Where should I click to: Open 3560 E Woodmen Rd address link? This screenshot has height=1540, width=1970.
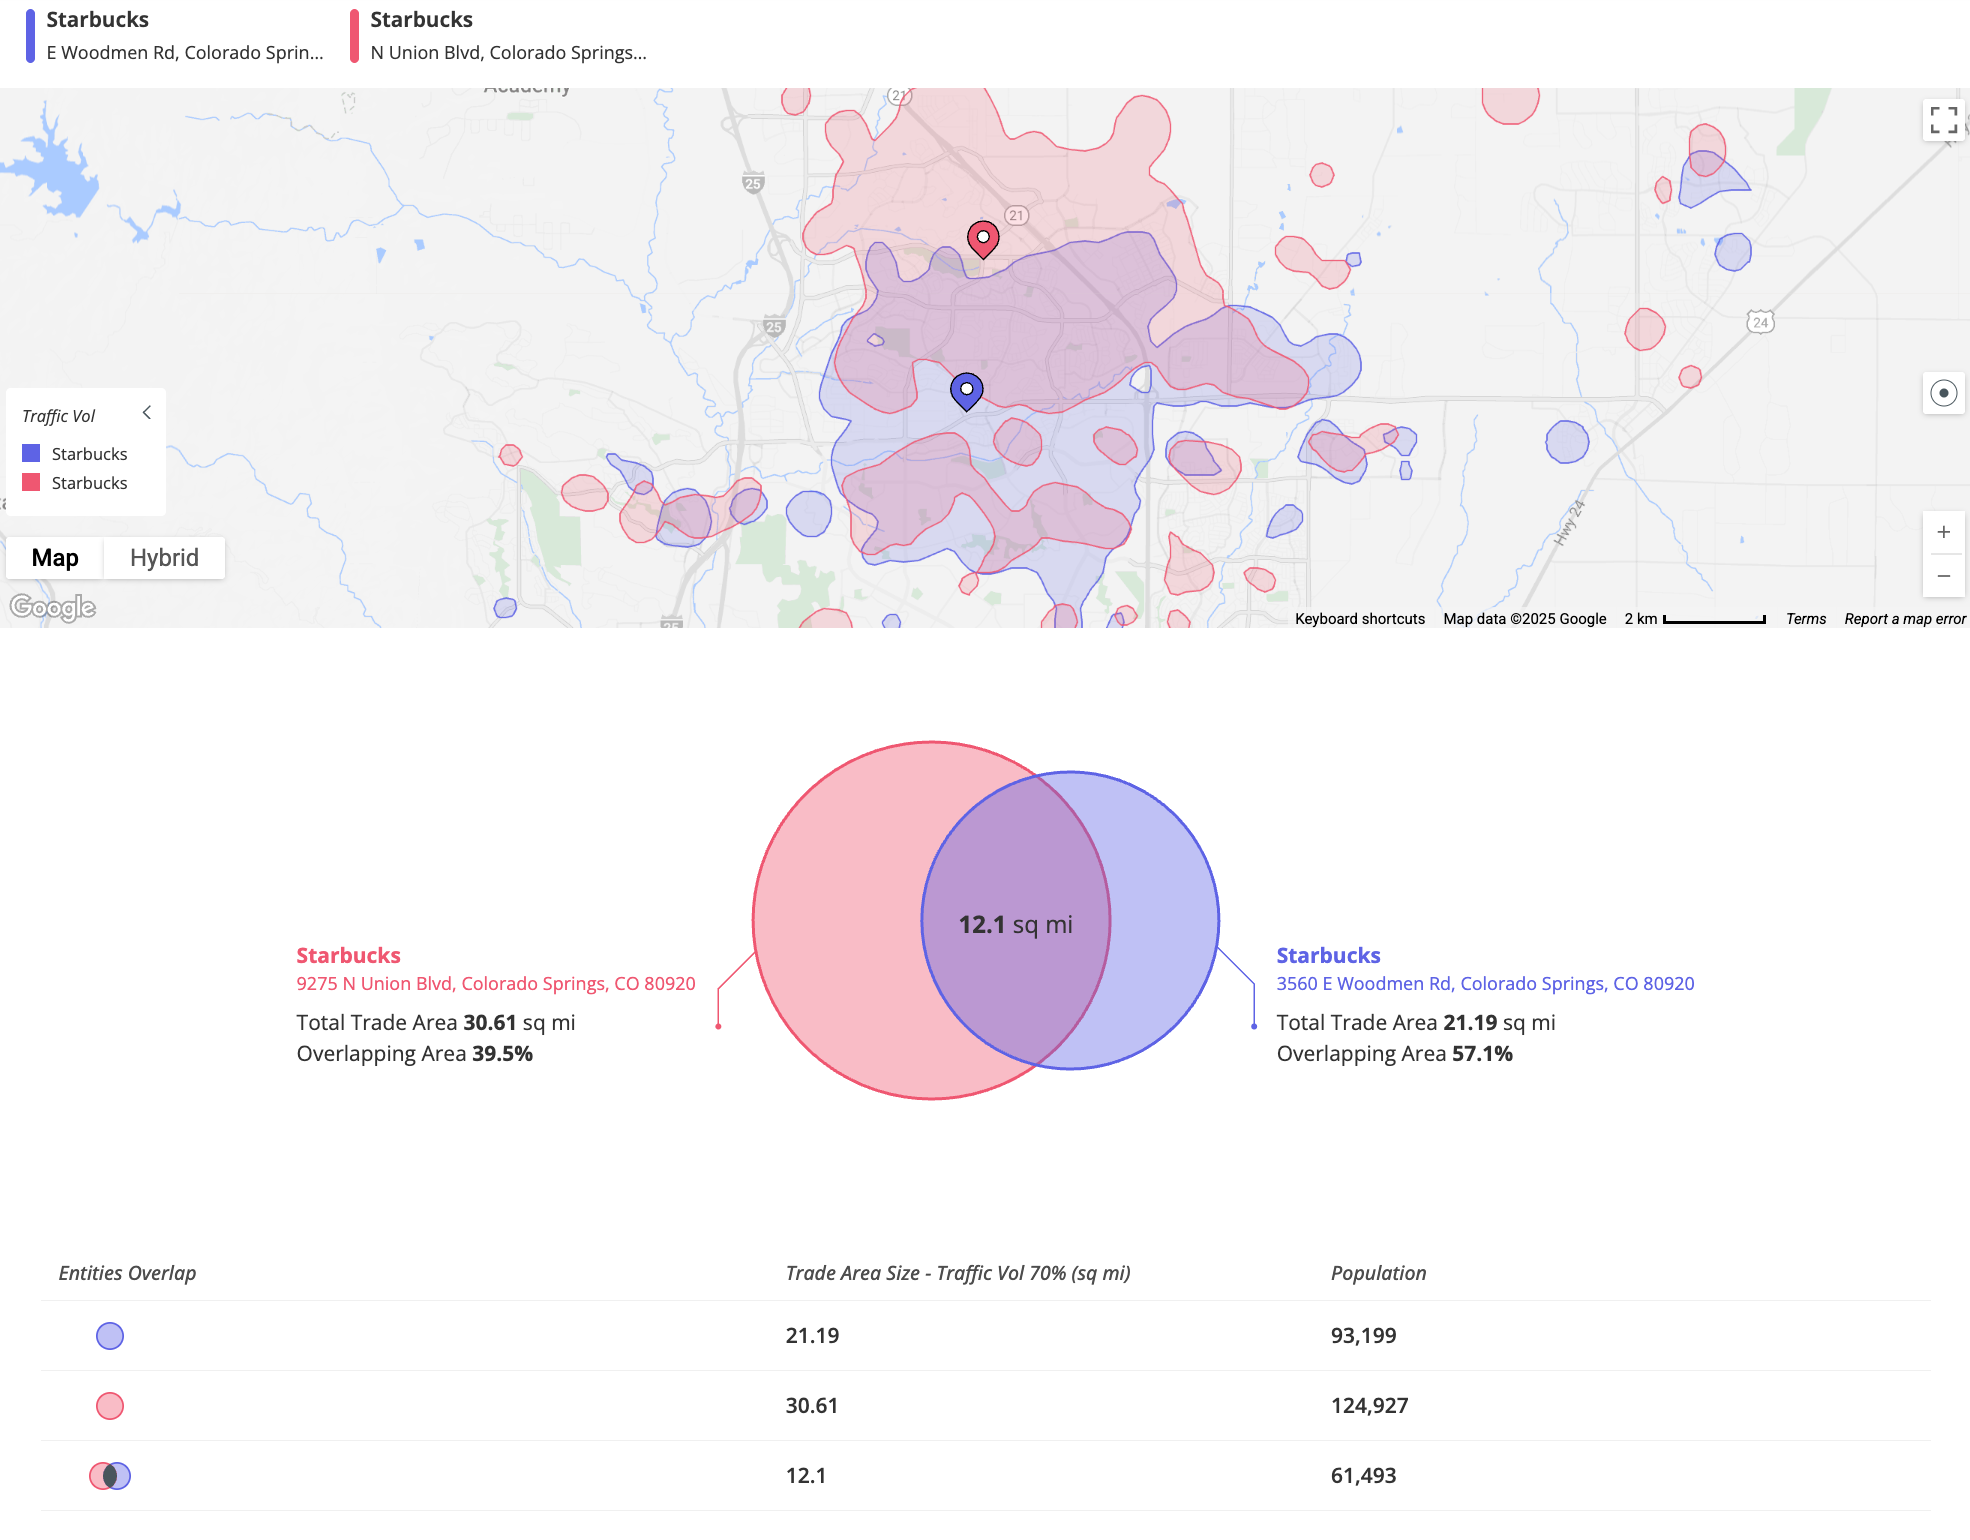tap(1485, 984)
